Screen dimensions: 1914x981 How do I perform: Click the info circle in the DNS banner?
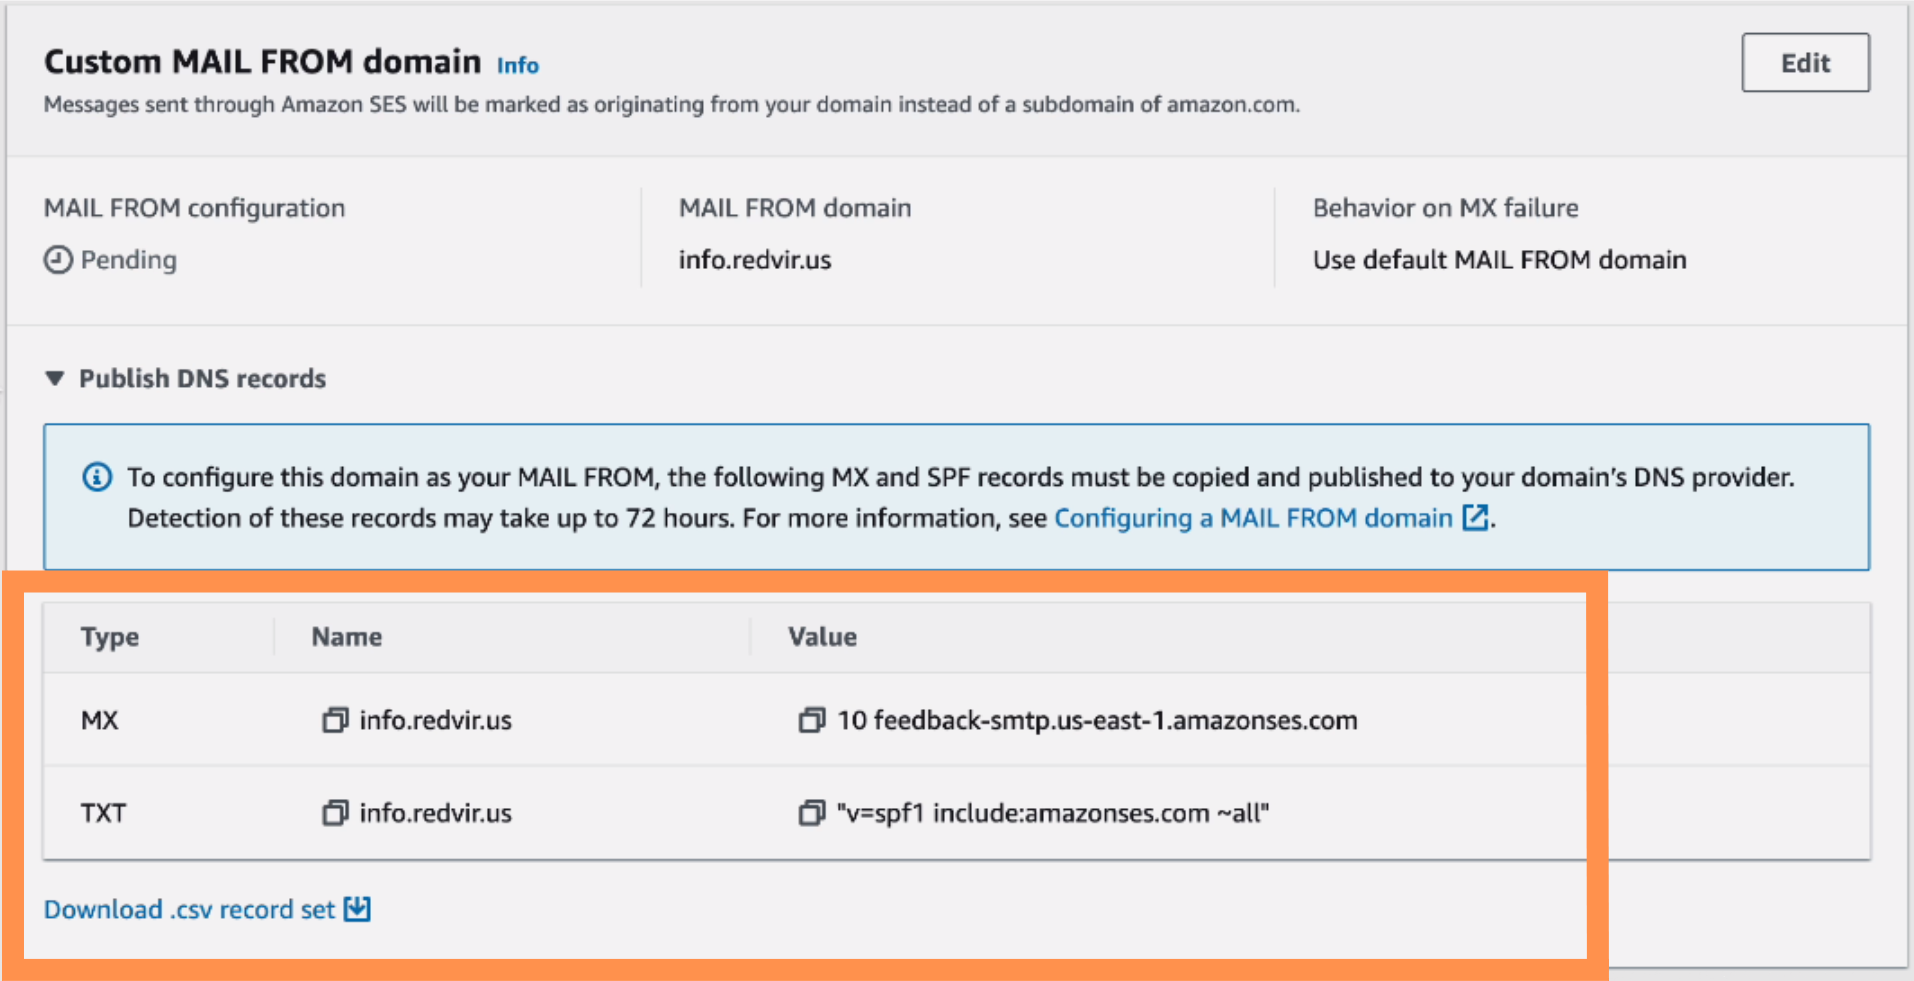click(x=96, y=477)
